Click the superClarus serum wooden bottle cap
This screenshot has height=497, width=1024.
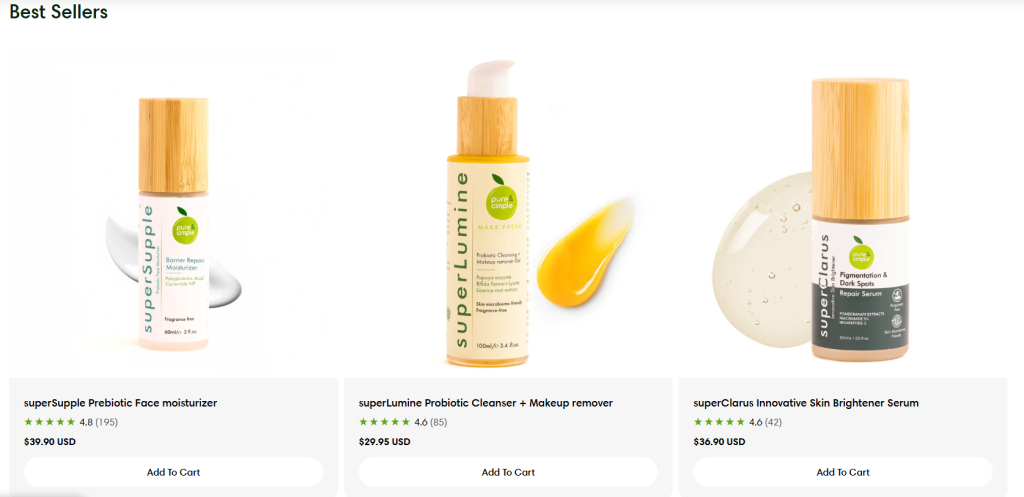tap(860, 150)
